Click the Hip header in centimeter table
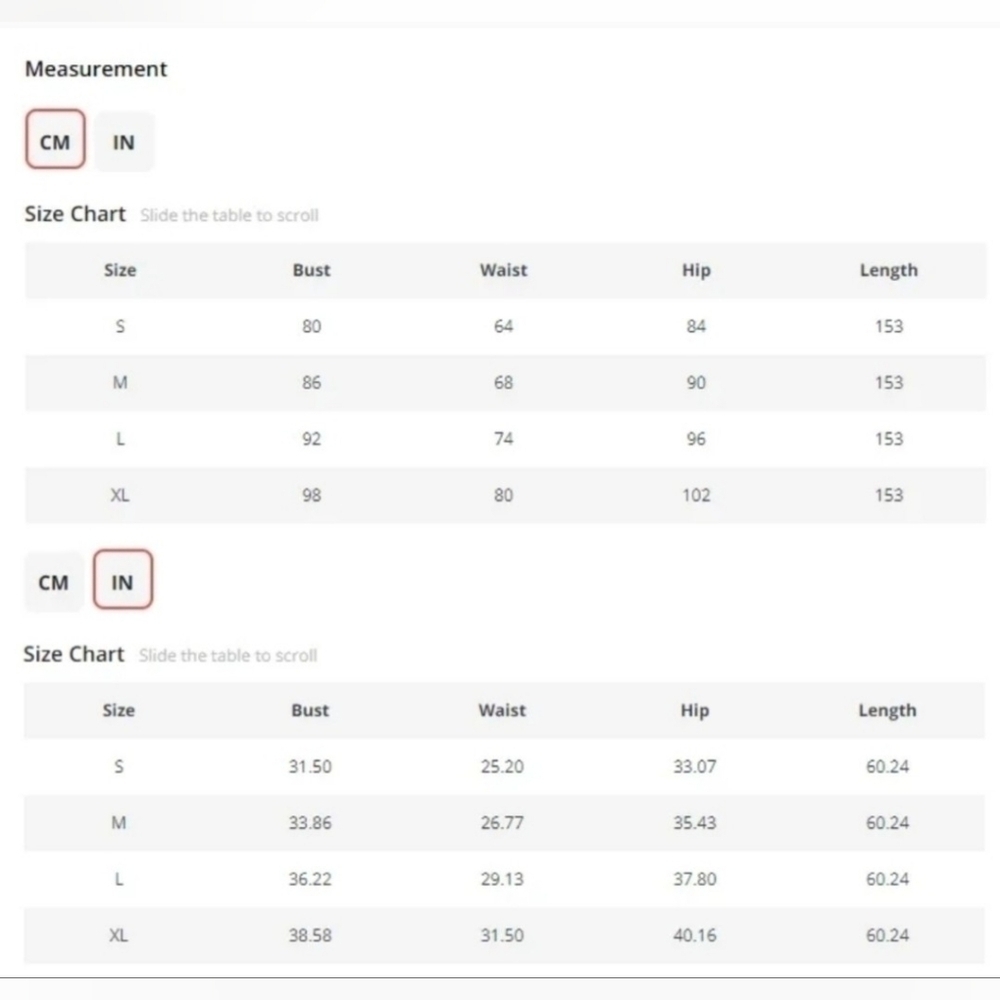Viewport: 1000px width, 1000px height. (x=696, y=270)
